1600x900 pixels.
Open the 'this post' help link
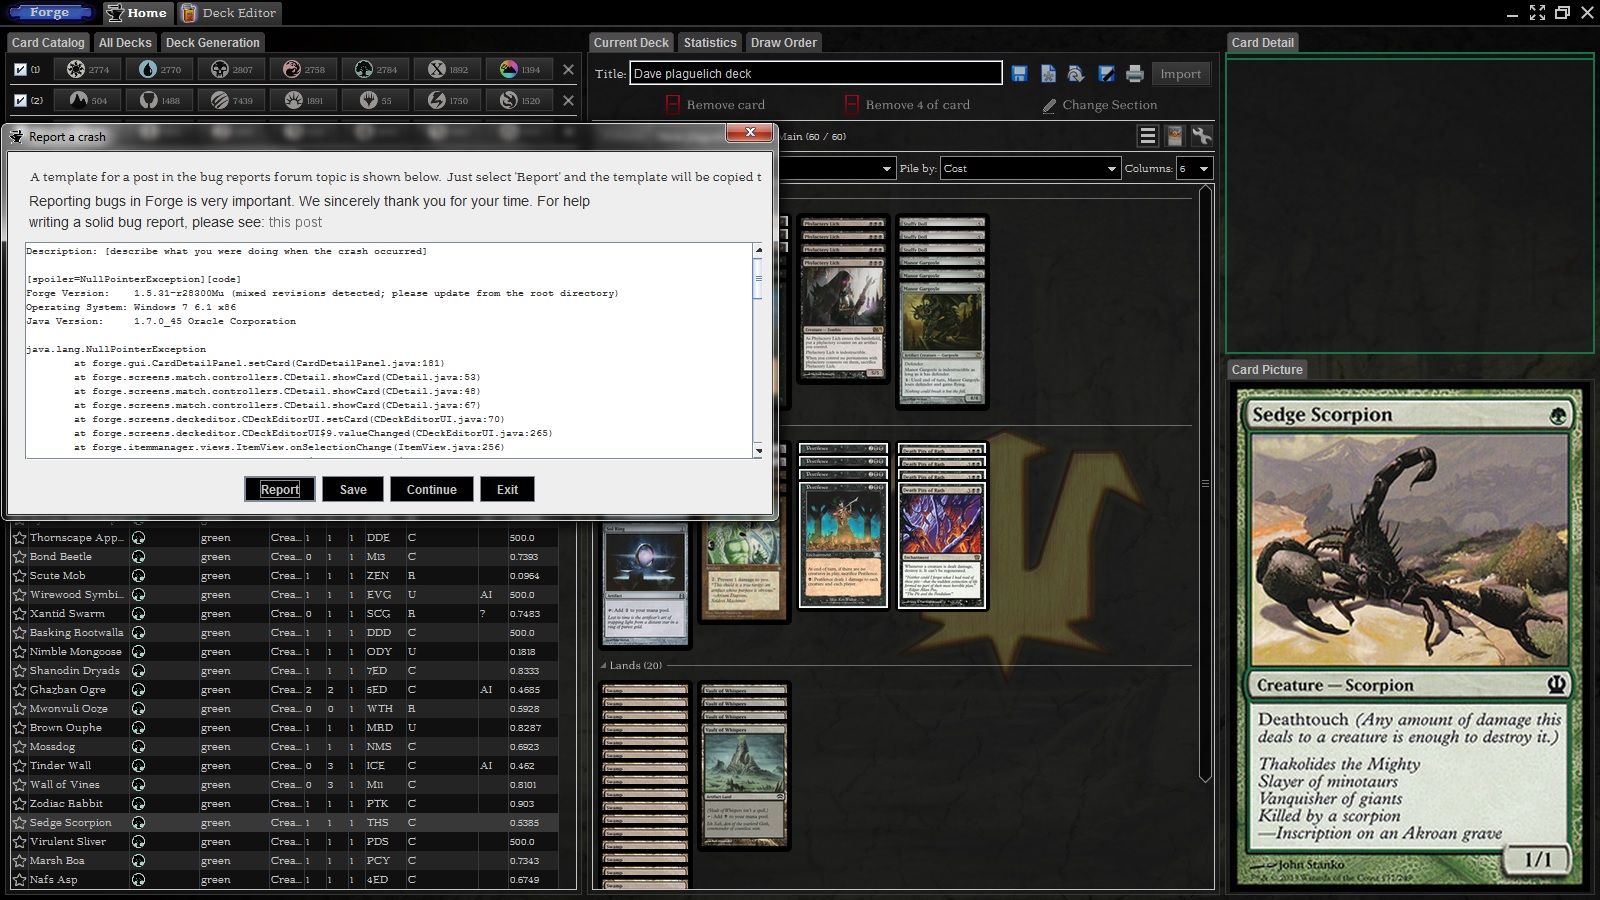coord(295,222)
